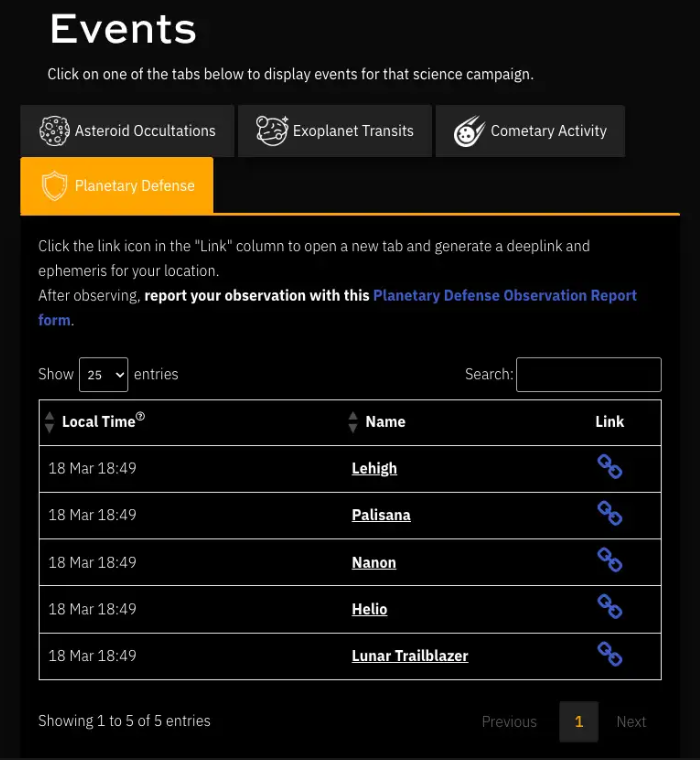Open the Lunar Trailblazer name link
Image resolution: width=700 pixels, height=760 pixels.
click(410, 656)
